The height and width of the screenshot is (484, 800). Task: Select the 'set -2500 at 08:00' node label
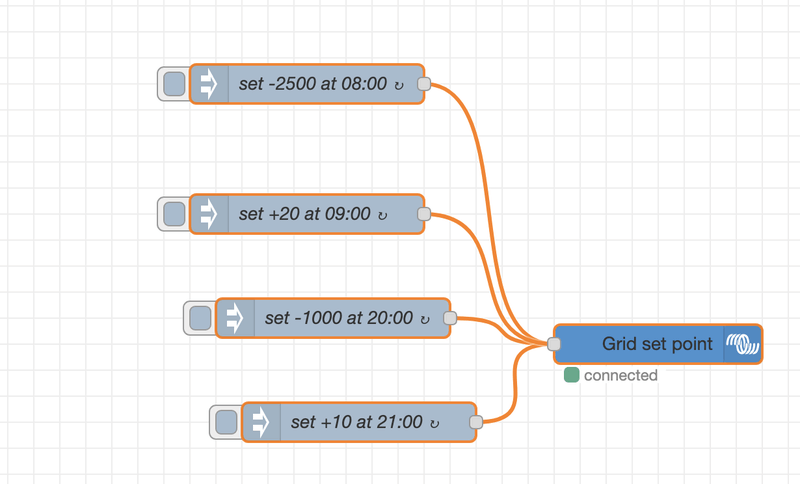tap(313, 84)
